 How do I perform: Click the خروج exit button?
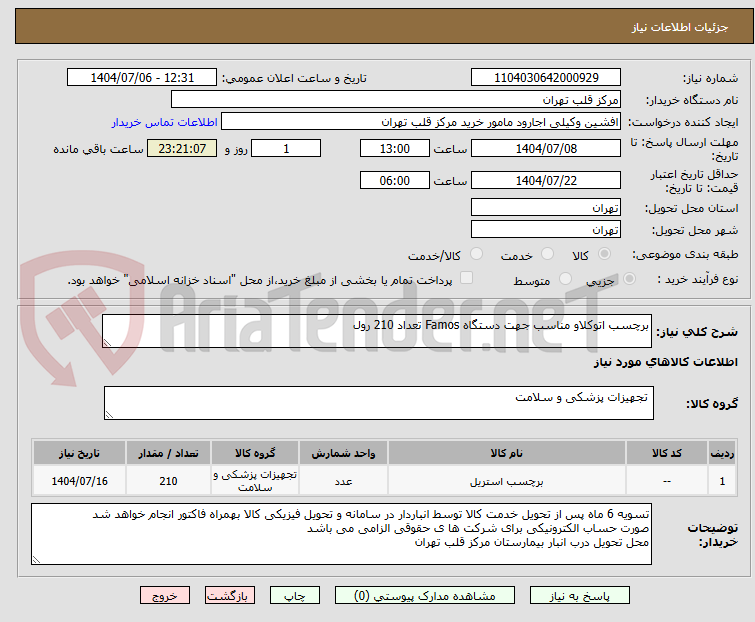point(165,596)
